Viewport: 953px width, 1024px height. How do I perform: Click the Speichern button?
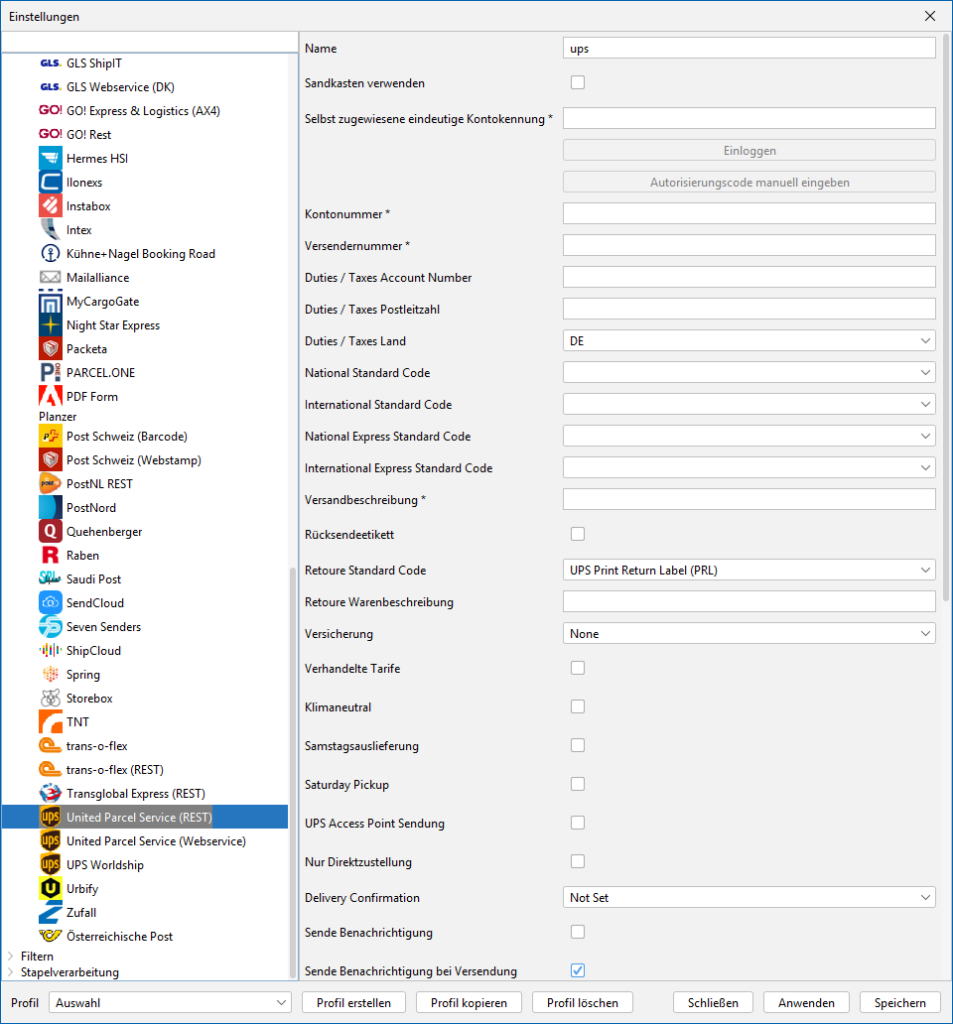click(x=899, y=1003)
